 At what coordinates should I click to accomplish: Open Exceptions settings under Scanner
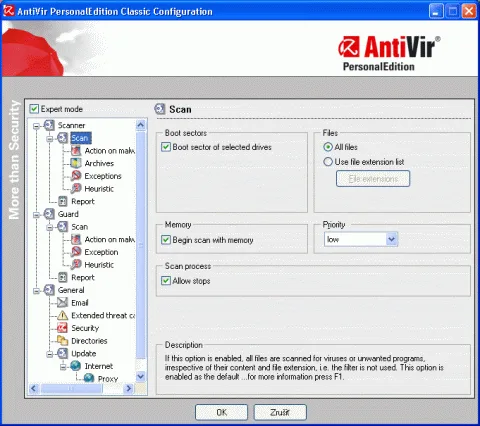(x=103, y=176)
